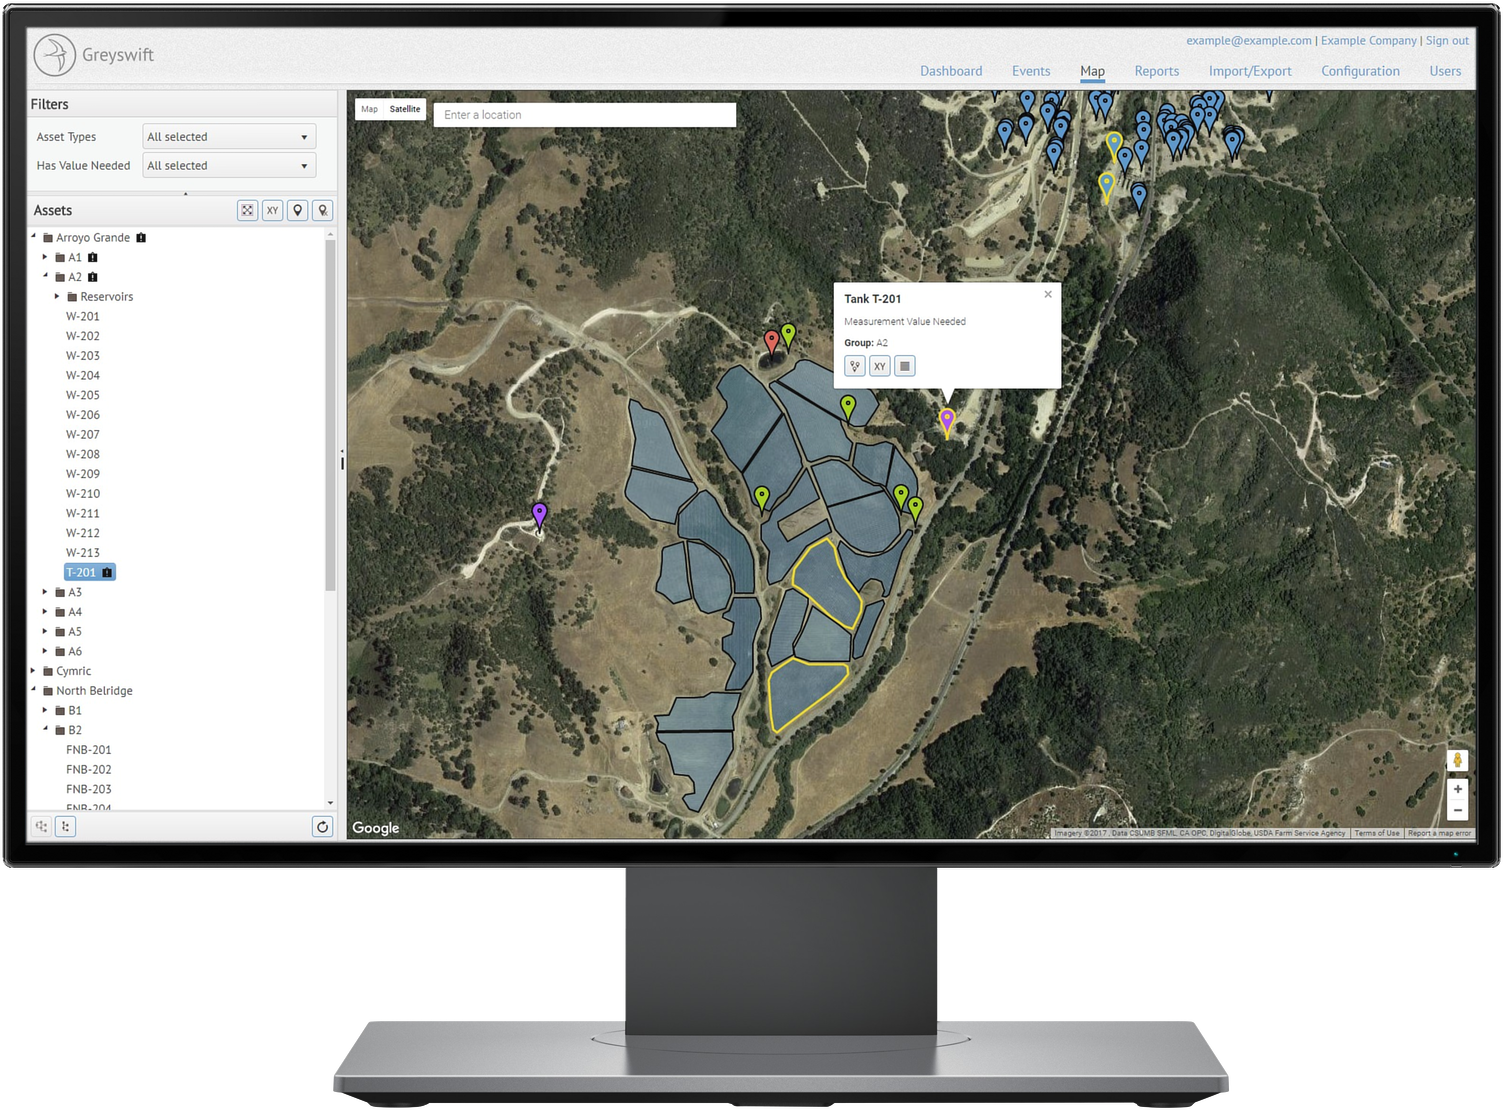Open the Dashboard tab
Image resolution: width=1504 pixels, height=1110 pixels.
click(x=951, y=71)
